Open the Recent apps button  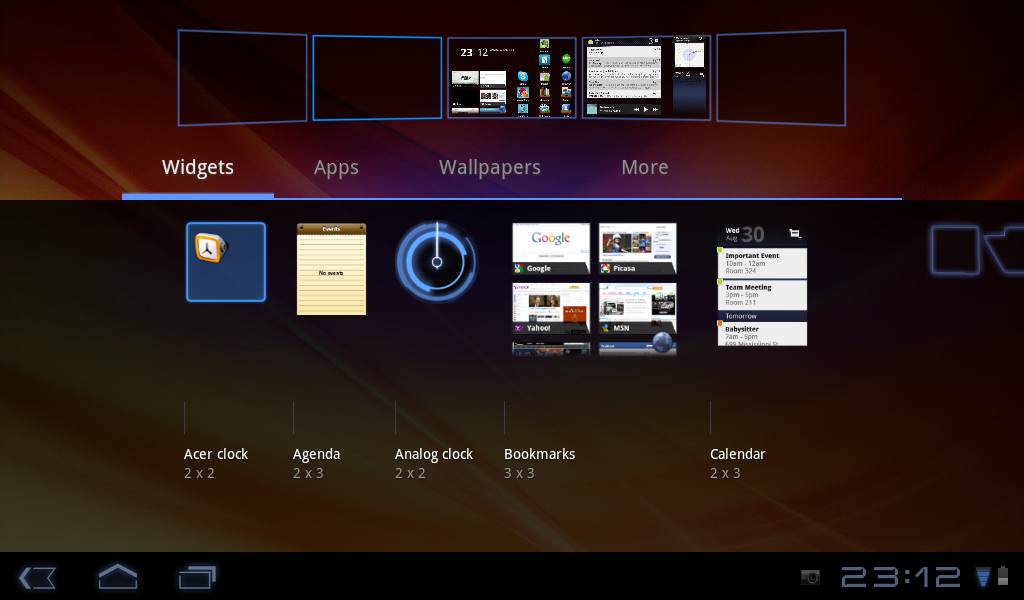pyautogui.click(x=197, y=577)
